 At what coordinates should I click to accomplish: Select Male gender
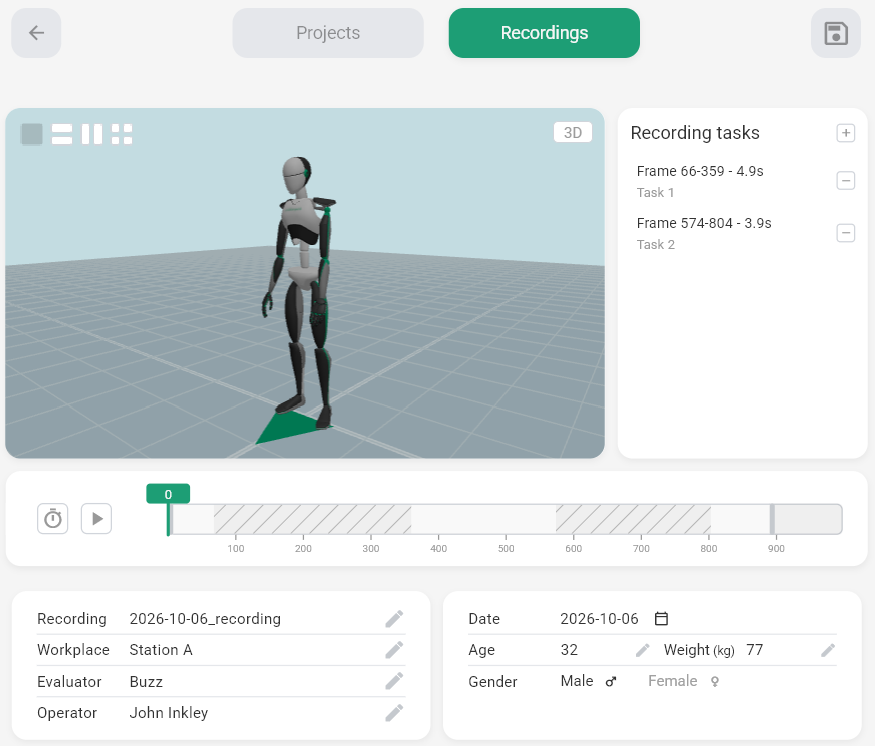coord(588,681)
